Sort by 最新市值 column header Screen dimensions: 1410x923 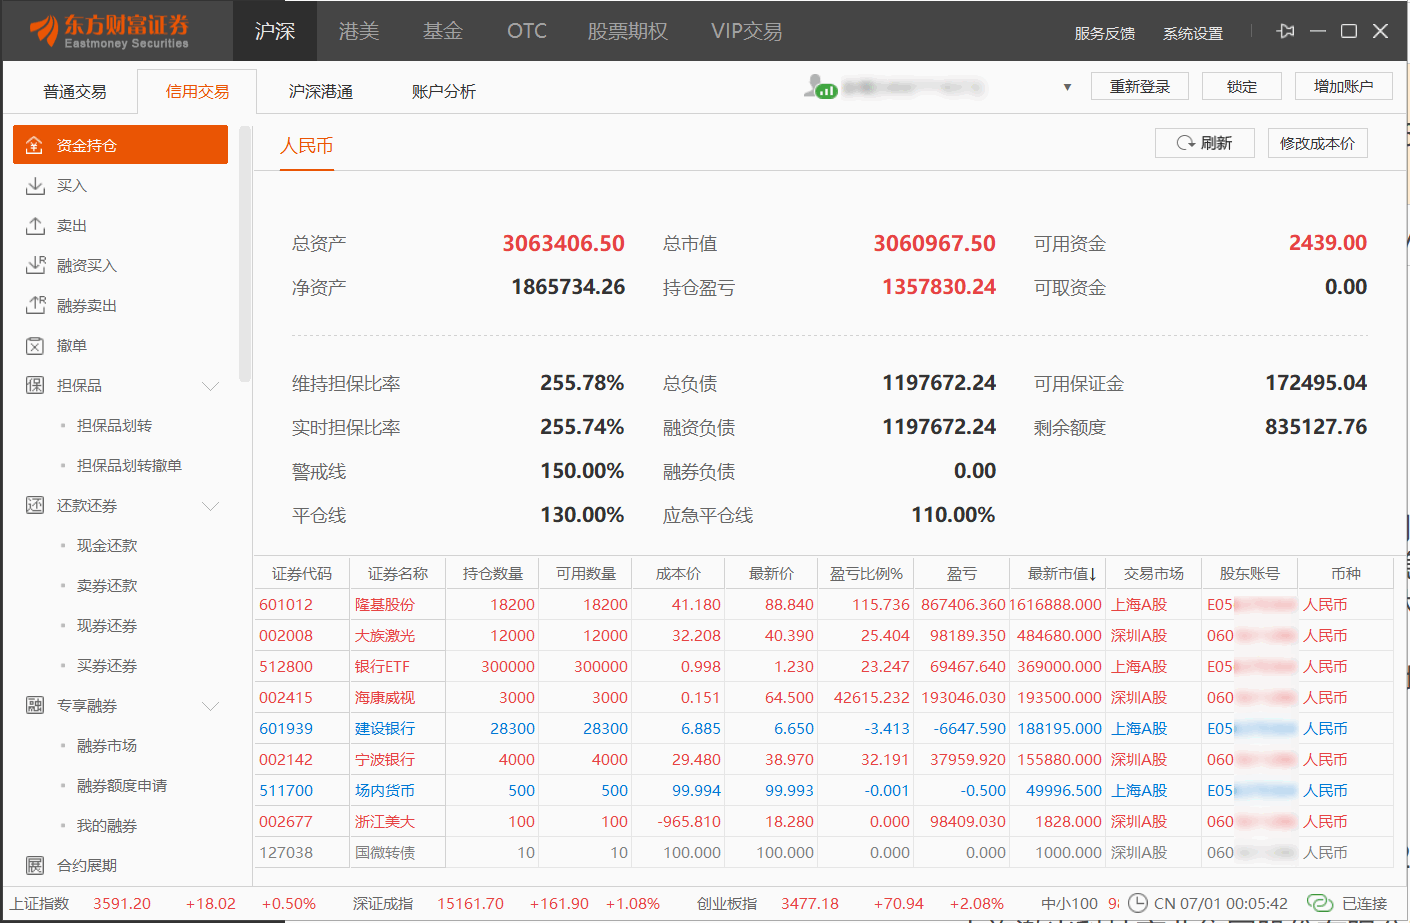click(x=1056, y=573)
